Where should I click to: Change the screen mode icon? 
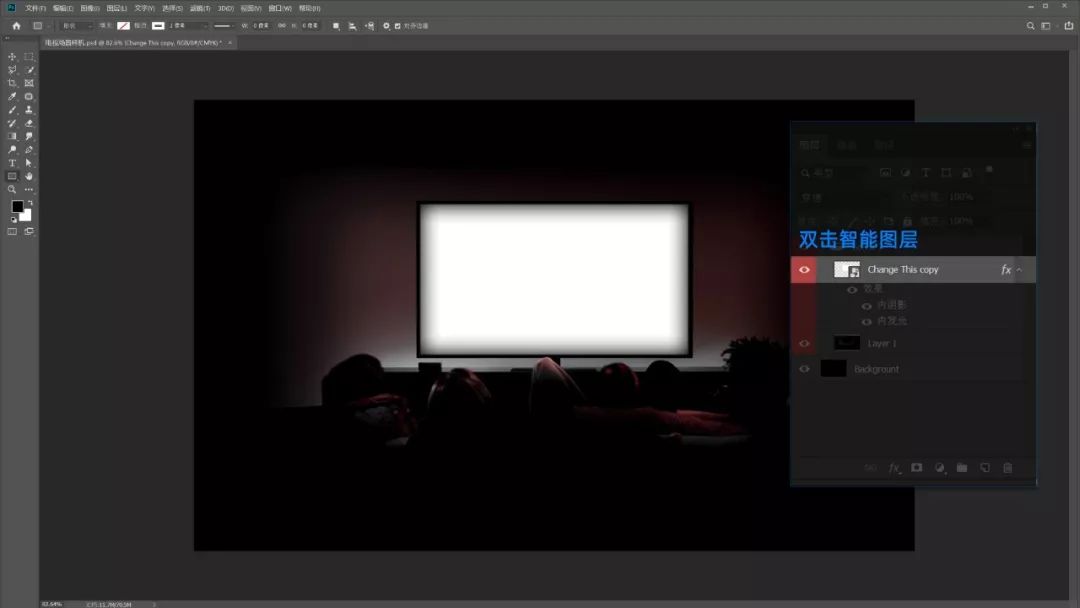coord(29,231)
